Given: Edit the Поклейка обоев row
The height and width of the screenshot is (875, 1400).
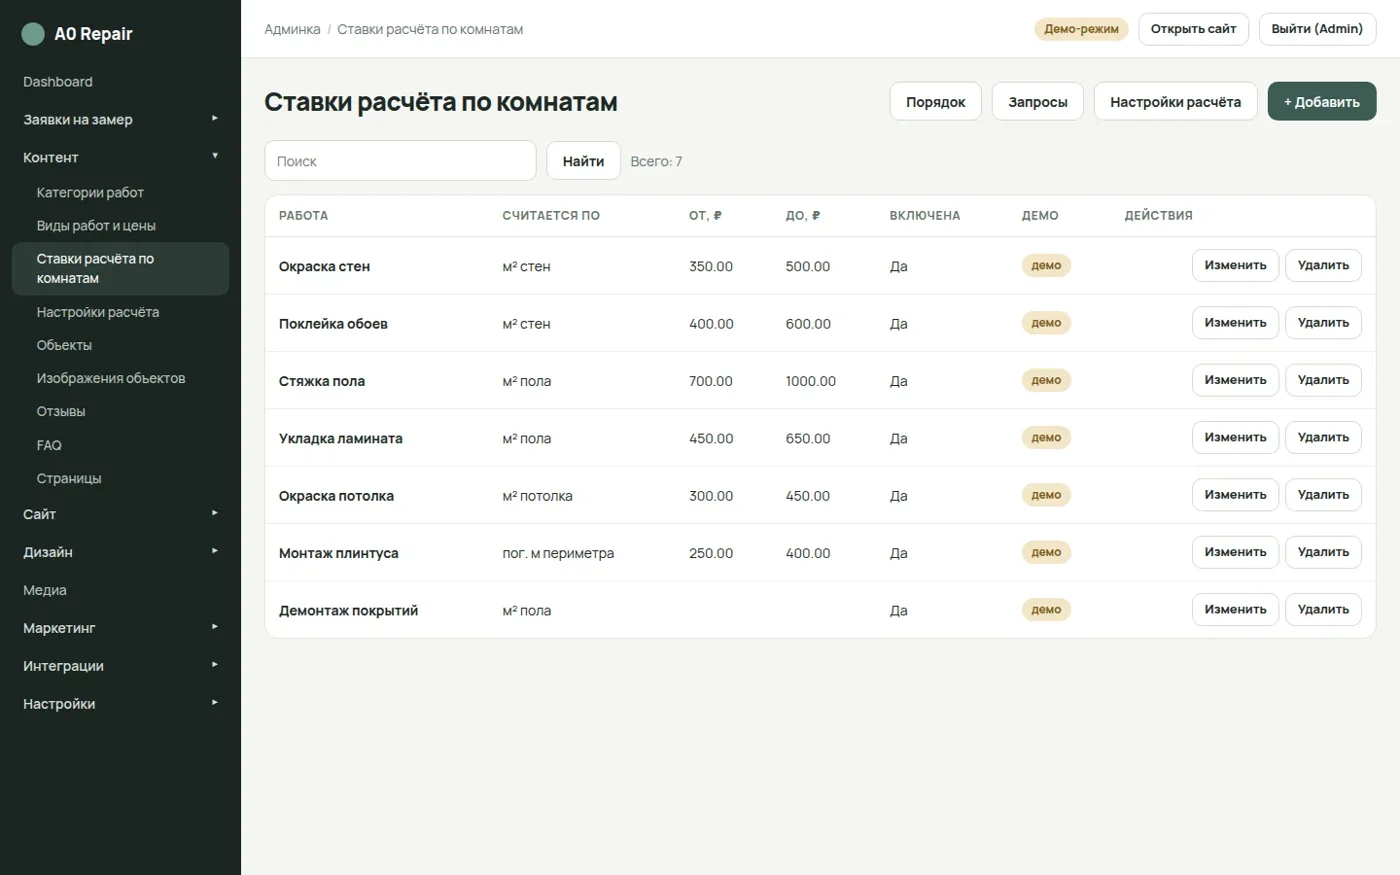Looking at the screenshot, I should pyautogui.click(x=1235, y=323).
